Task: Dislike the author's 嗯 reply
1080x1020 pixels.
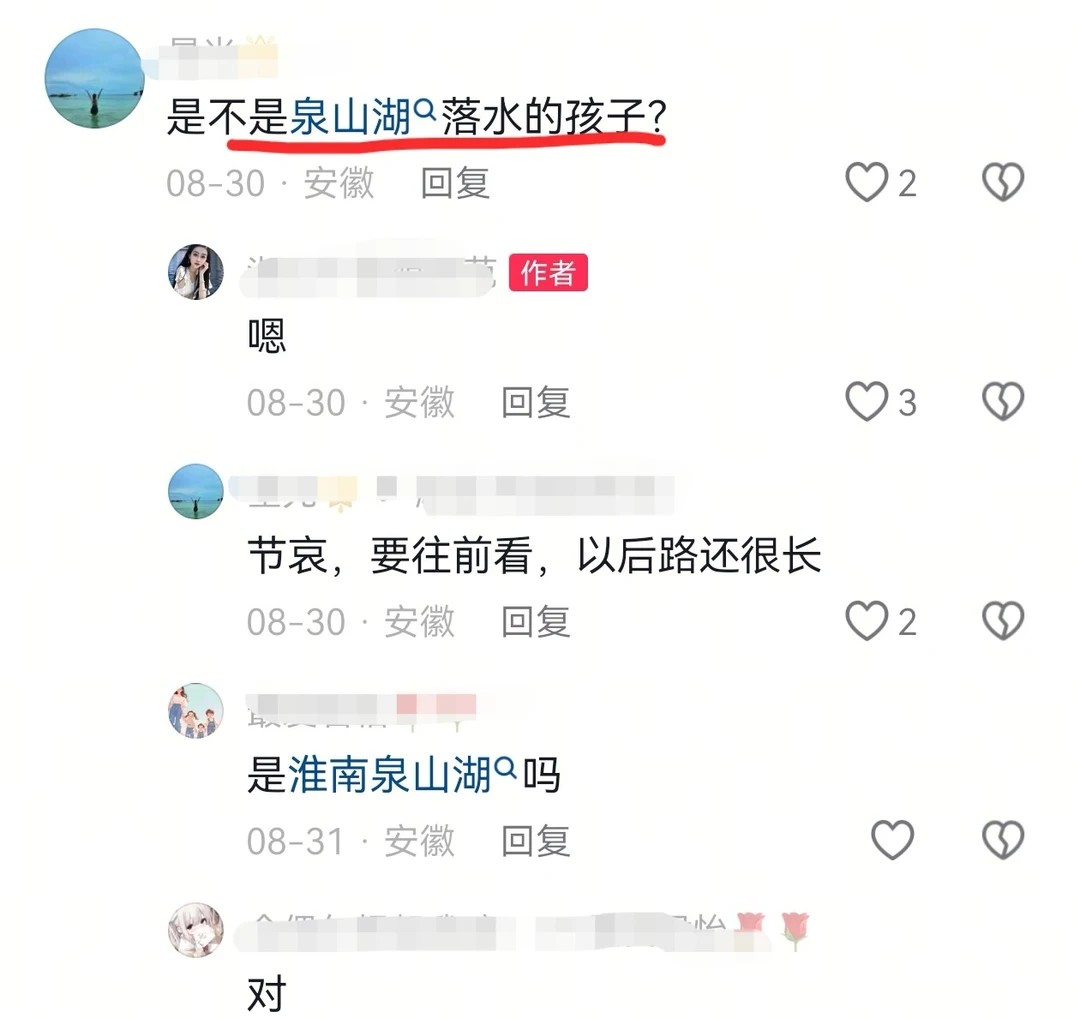Action: click(x=1003, y=402)
